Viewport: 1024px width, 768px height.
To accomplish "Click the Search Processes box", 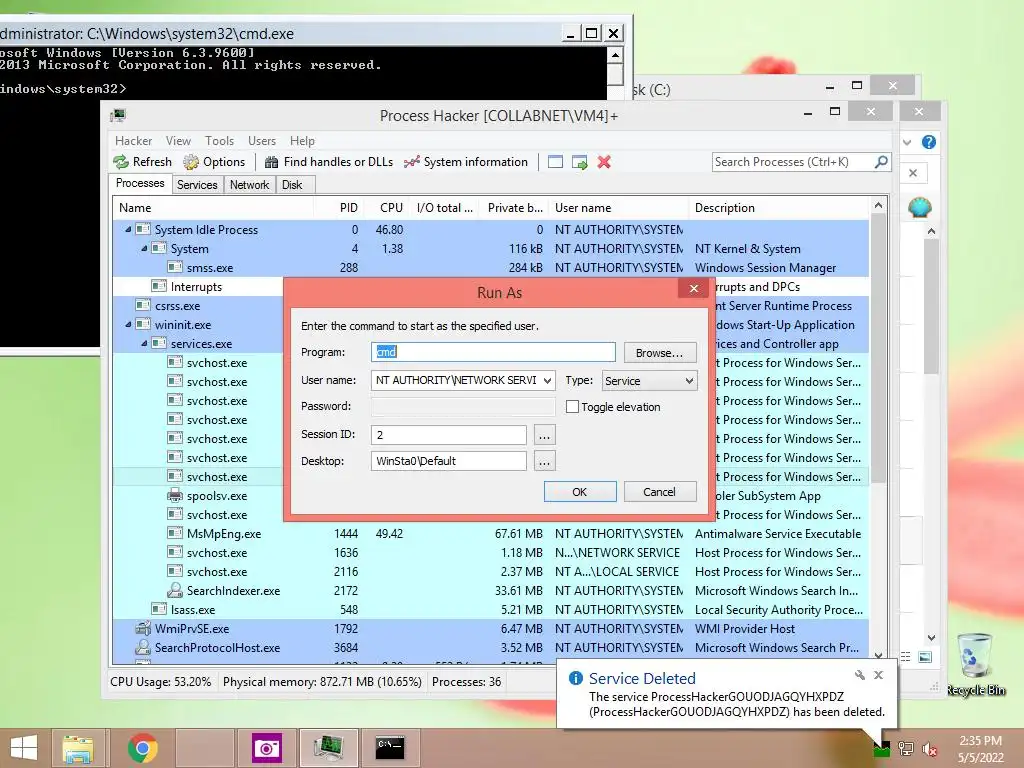I will point(792,162).
